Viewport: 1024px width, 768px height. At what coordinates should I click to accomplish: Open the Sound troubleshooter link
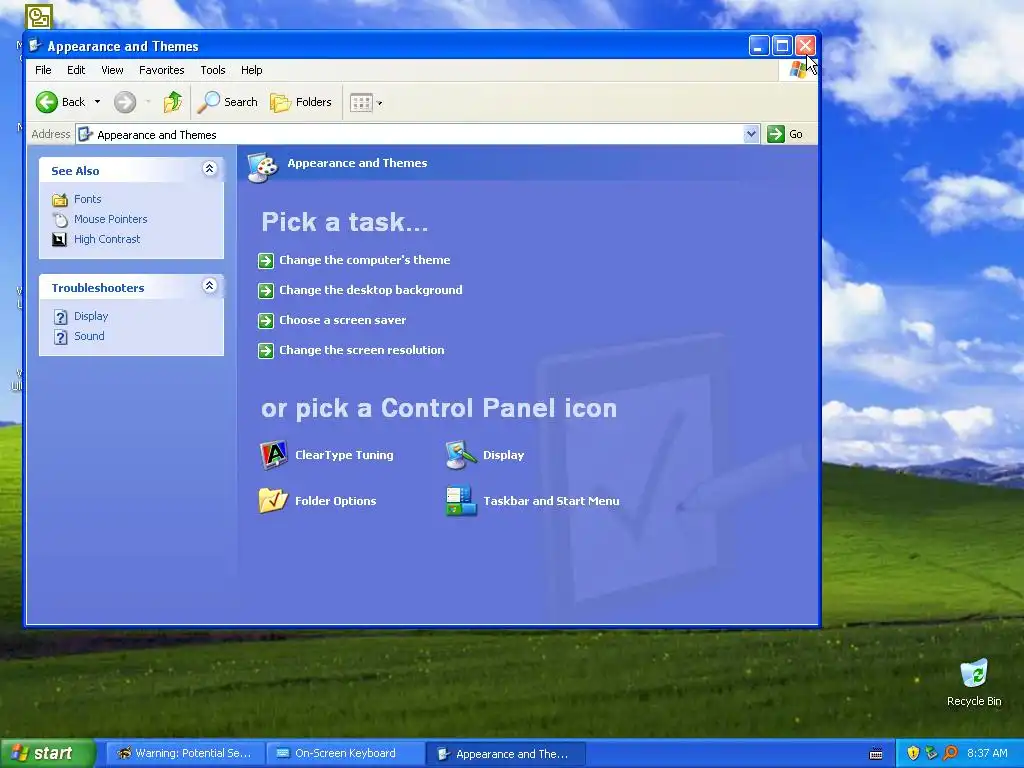click(x=89, y=336)
